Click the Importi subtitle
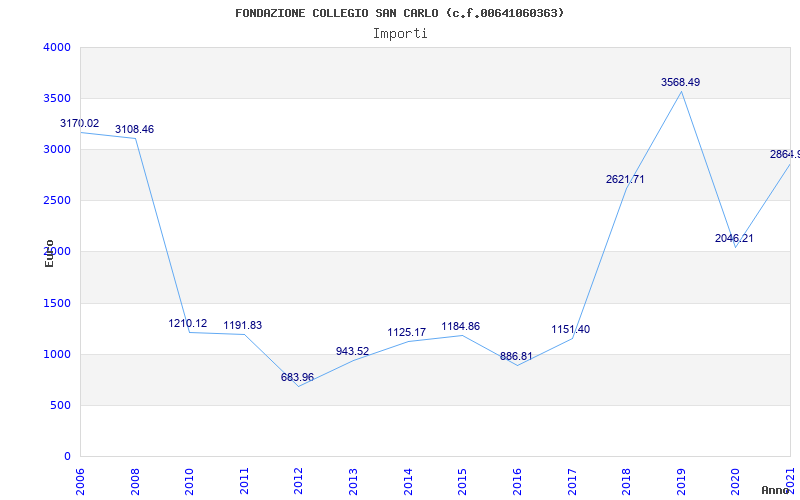This screenshot has width=800, height=500. (400, 34)
